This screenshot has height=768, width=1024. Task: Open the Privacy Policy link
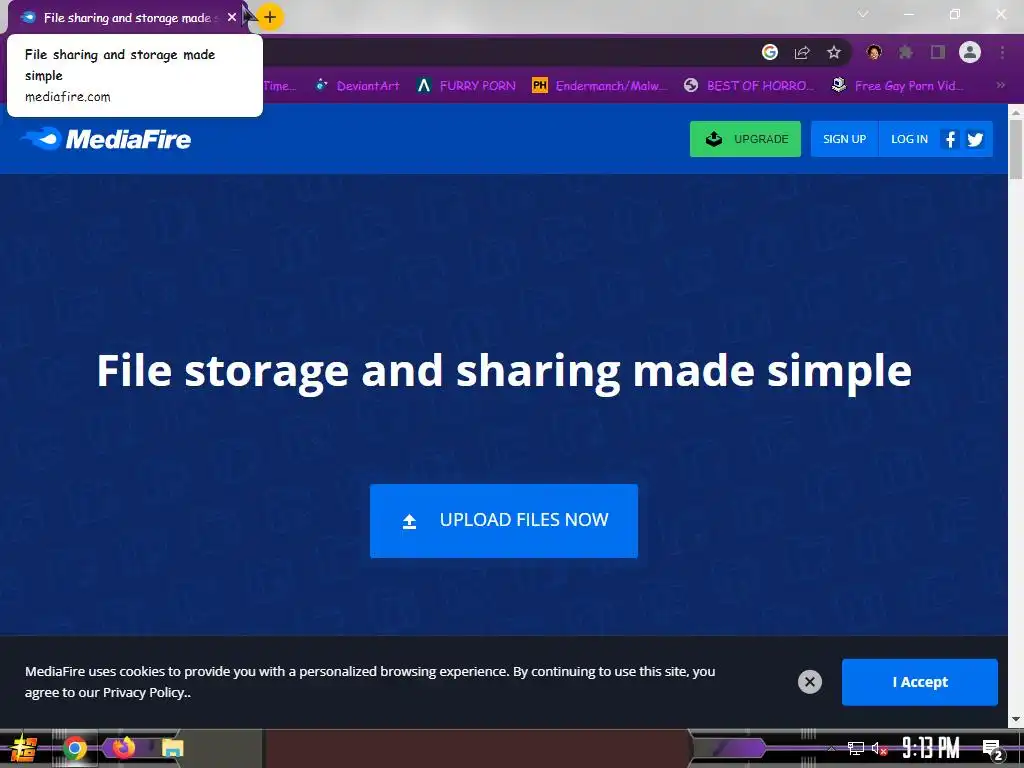click(x=144, y=692)
